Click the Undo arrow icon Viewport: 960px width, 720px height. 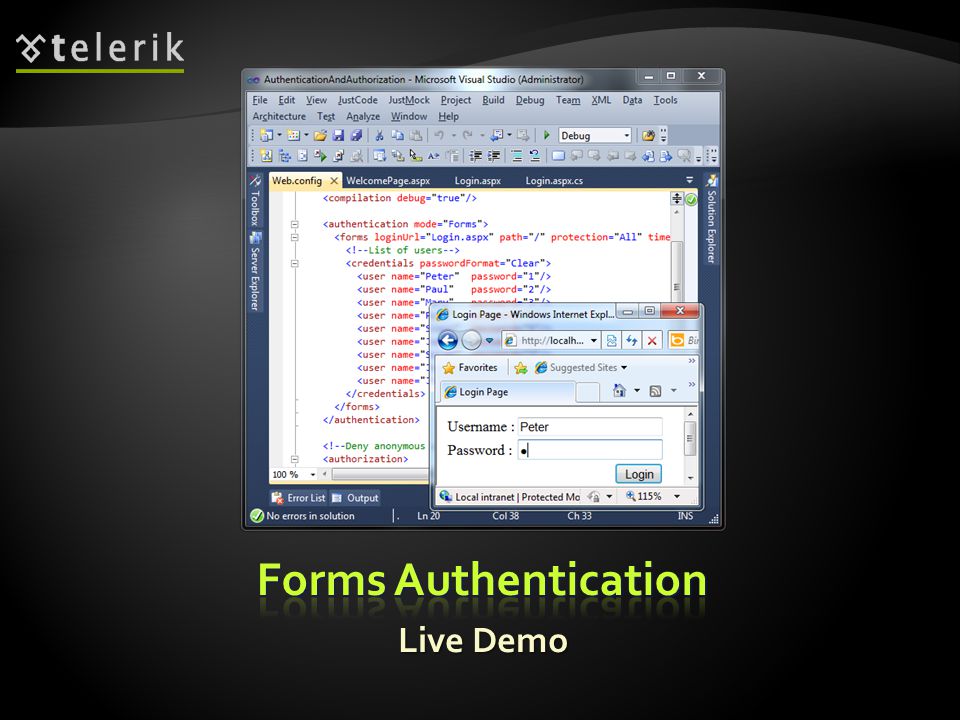click(439, 135)
